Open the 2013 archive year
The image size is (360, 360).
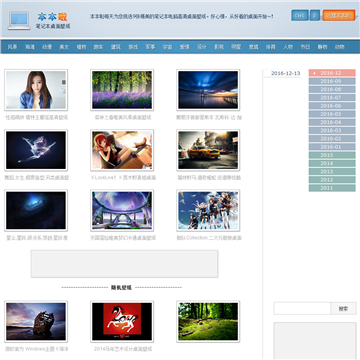332,172
